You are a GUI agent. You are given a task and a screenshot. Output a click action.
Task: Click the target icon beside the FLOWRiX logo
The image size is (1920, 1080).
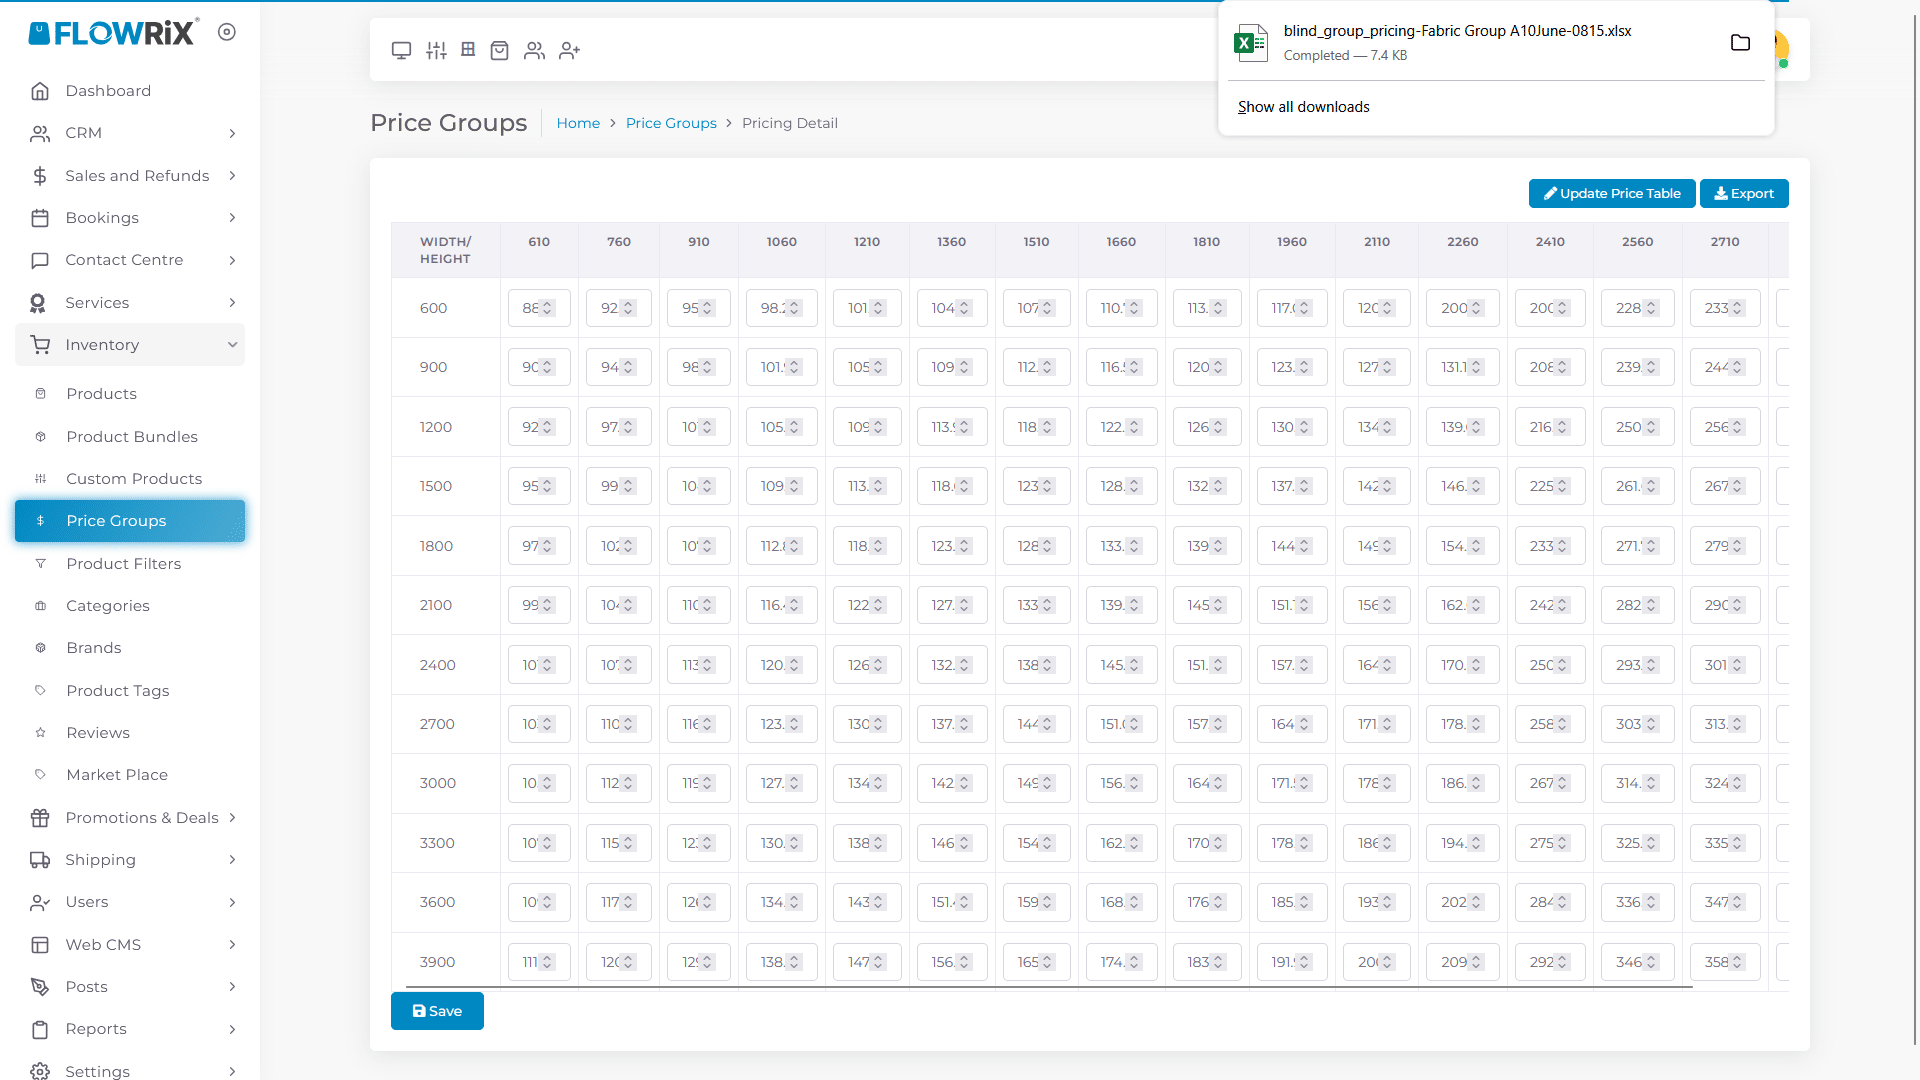tap(227, 31)
